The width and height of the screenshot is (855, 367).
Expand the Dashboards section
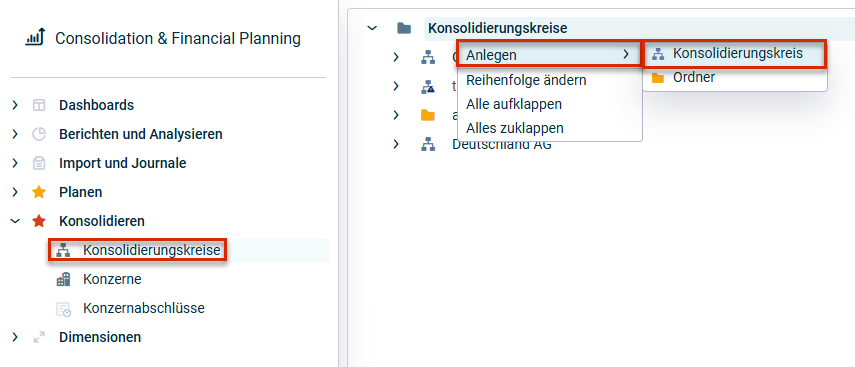click(x=15, y=105)
